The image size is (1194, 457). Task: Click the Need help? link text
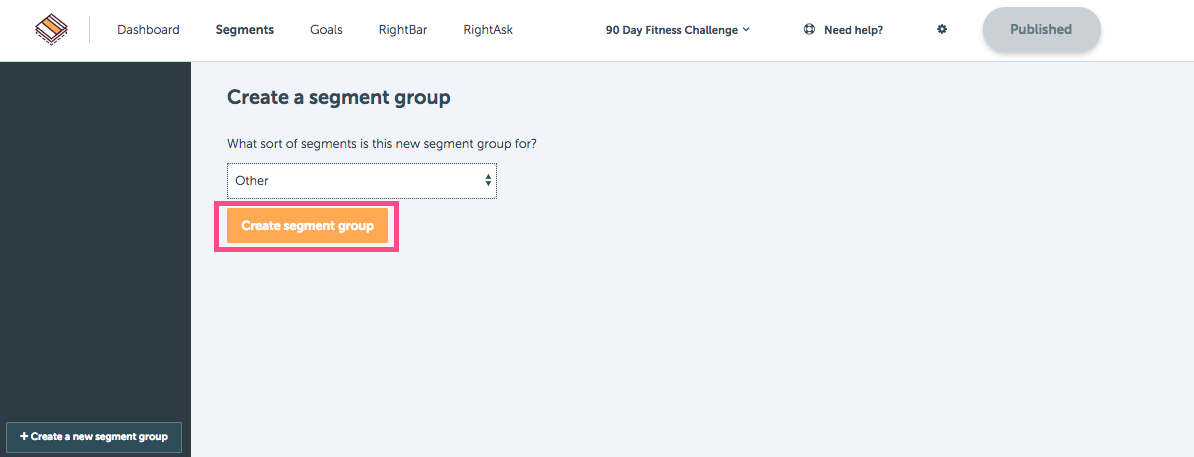click(x=854, y=30)
